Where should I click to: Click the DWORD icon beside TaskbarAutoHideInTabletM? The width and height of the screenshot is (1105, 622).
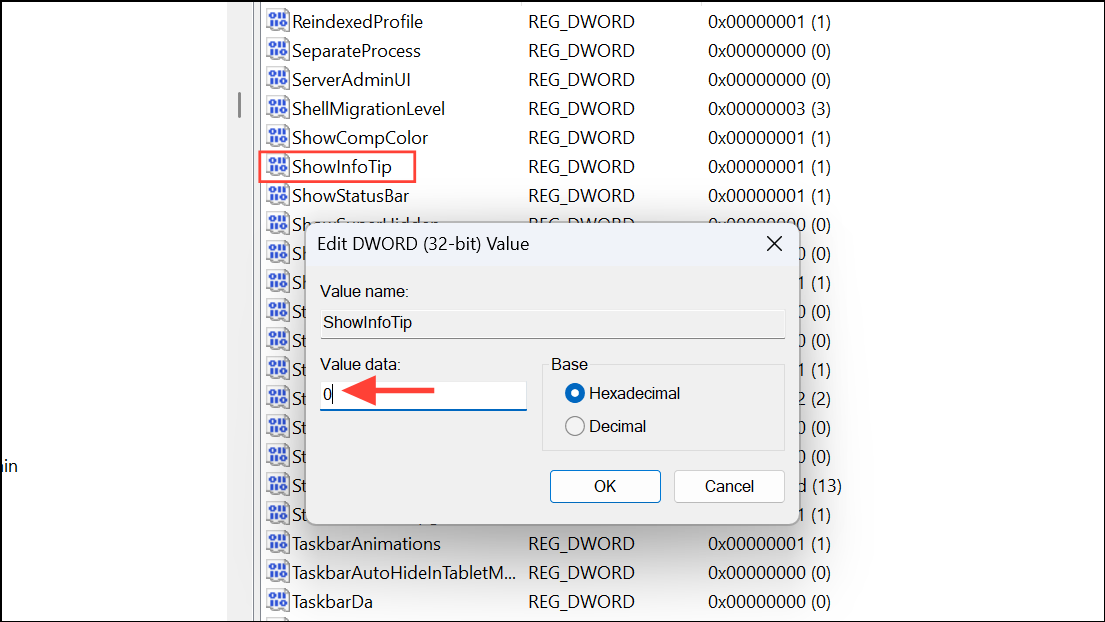pos(277,572)
